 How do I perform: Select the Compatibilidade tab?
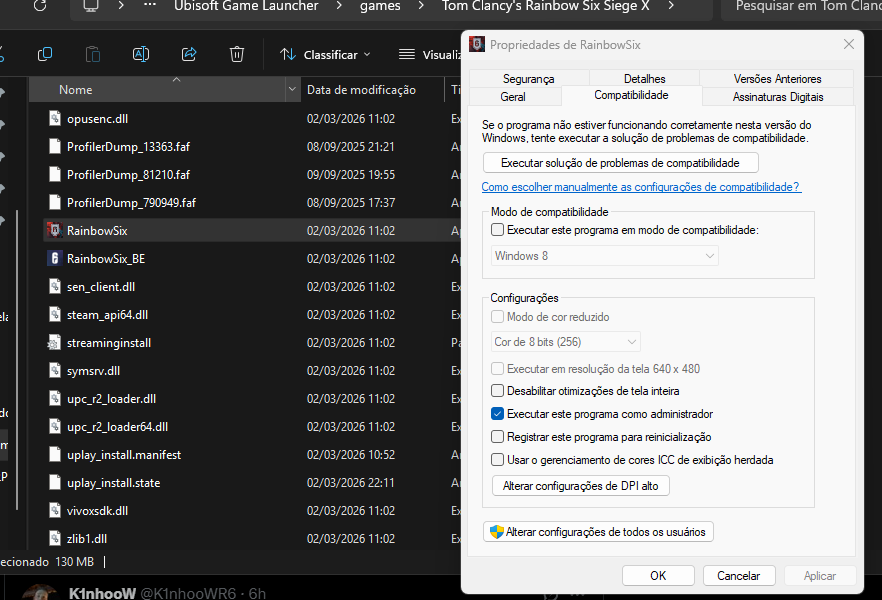coord(631,95)
